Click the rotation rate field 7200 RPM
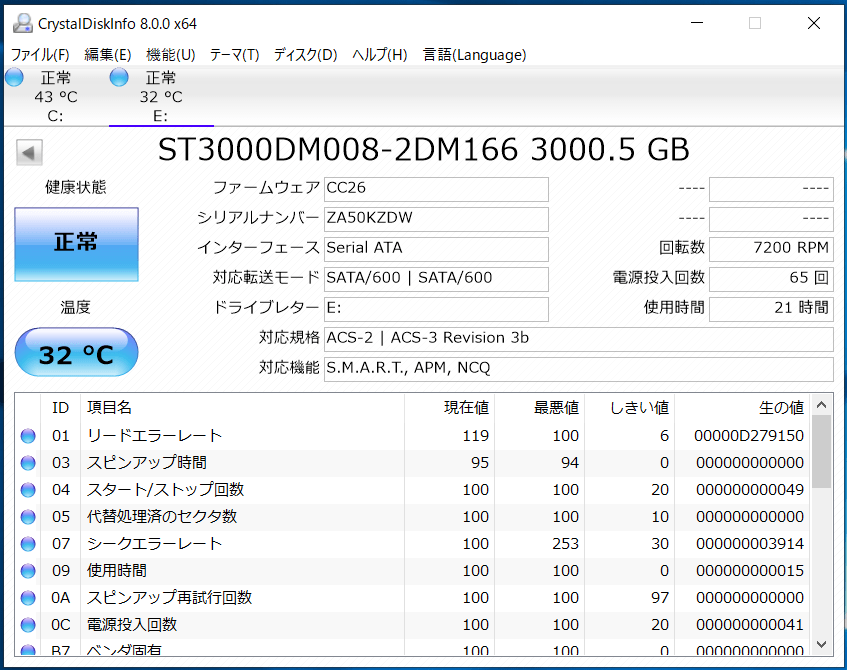Viewport: 847px width, 670px height. tap(771, 249)
